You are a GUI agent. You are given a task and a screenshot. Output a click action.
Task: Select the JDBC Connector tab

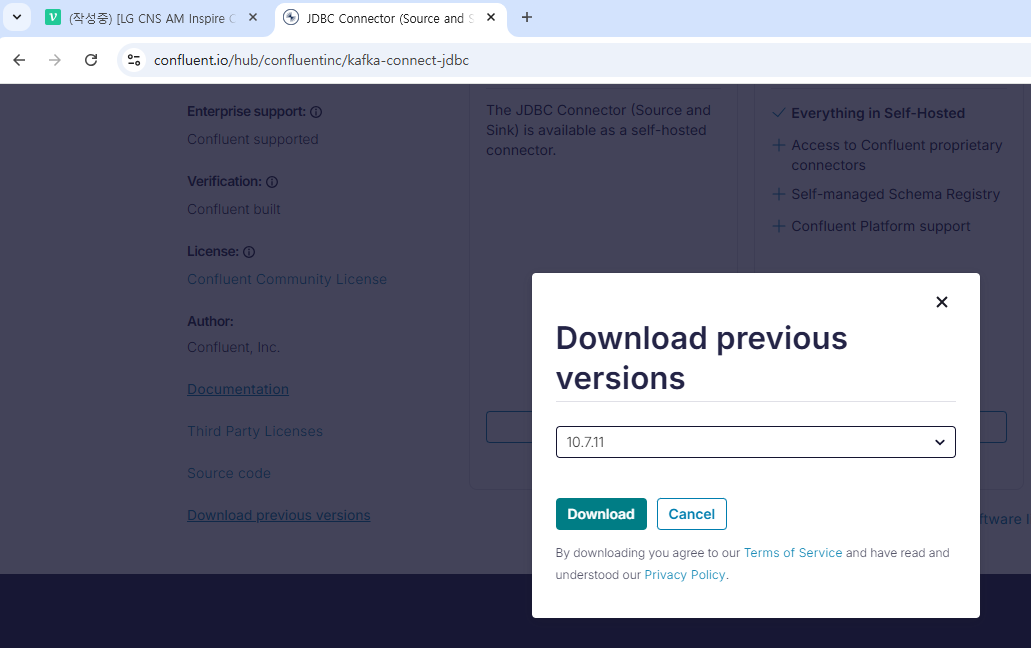(389, 18)
